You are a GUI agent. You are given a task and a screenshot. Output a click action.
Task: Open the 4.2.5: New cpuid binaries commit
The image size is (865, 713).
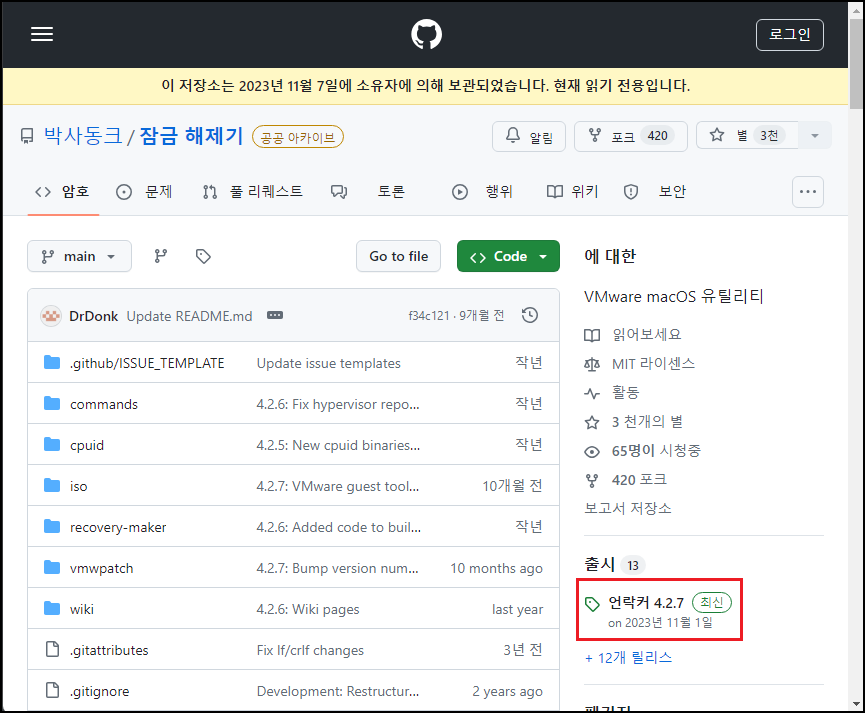338,445
